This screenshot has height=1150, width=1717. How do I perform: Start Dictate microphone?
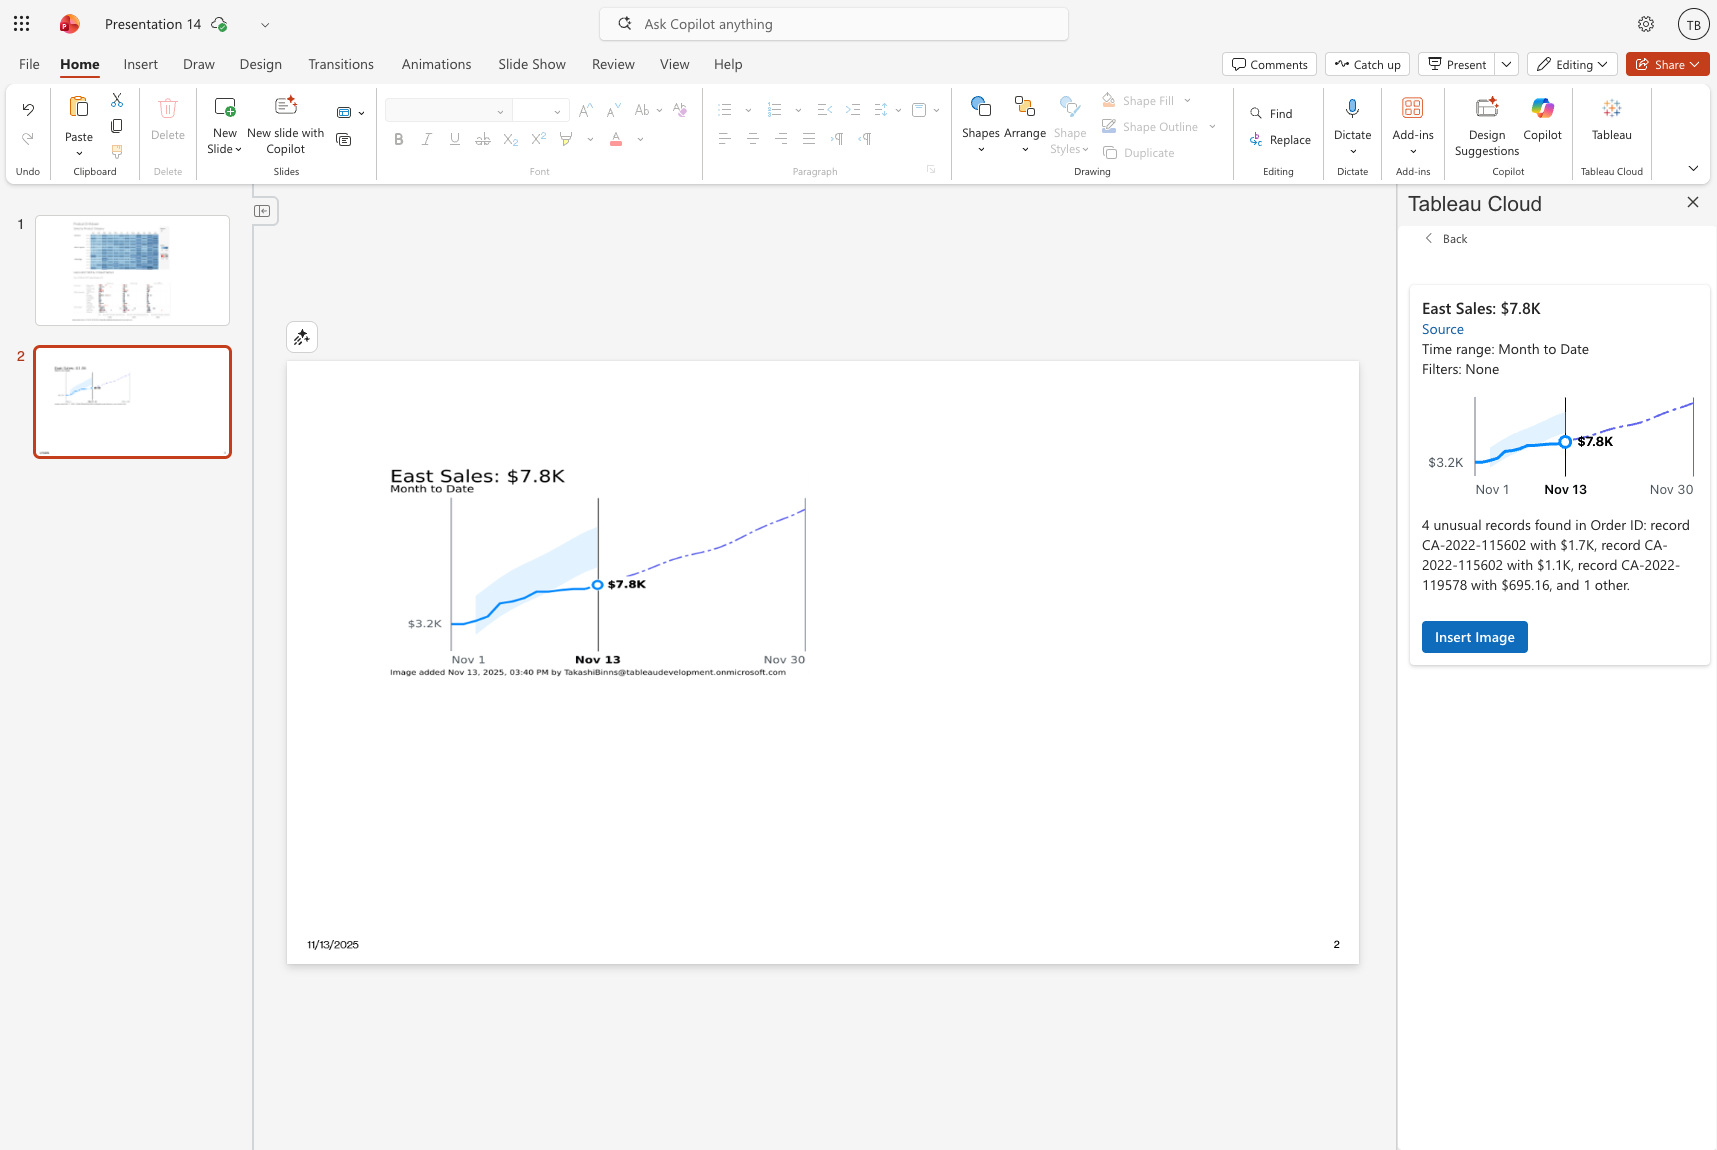1352,109
